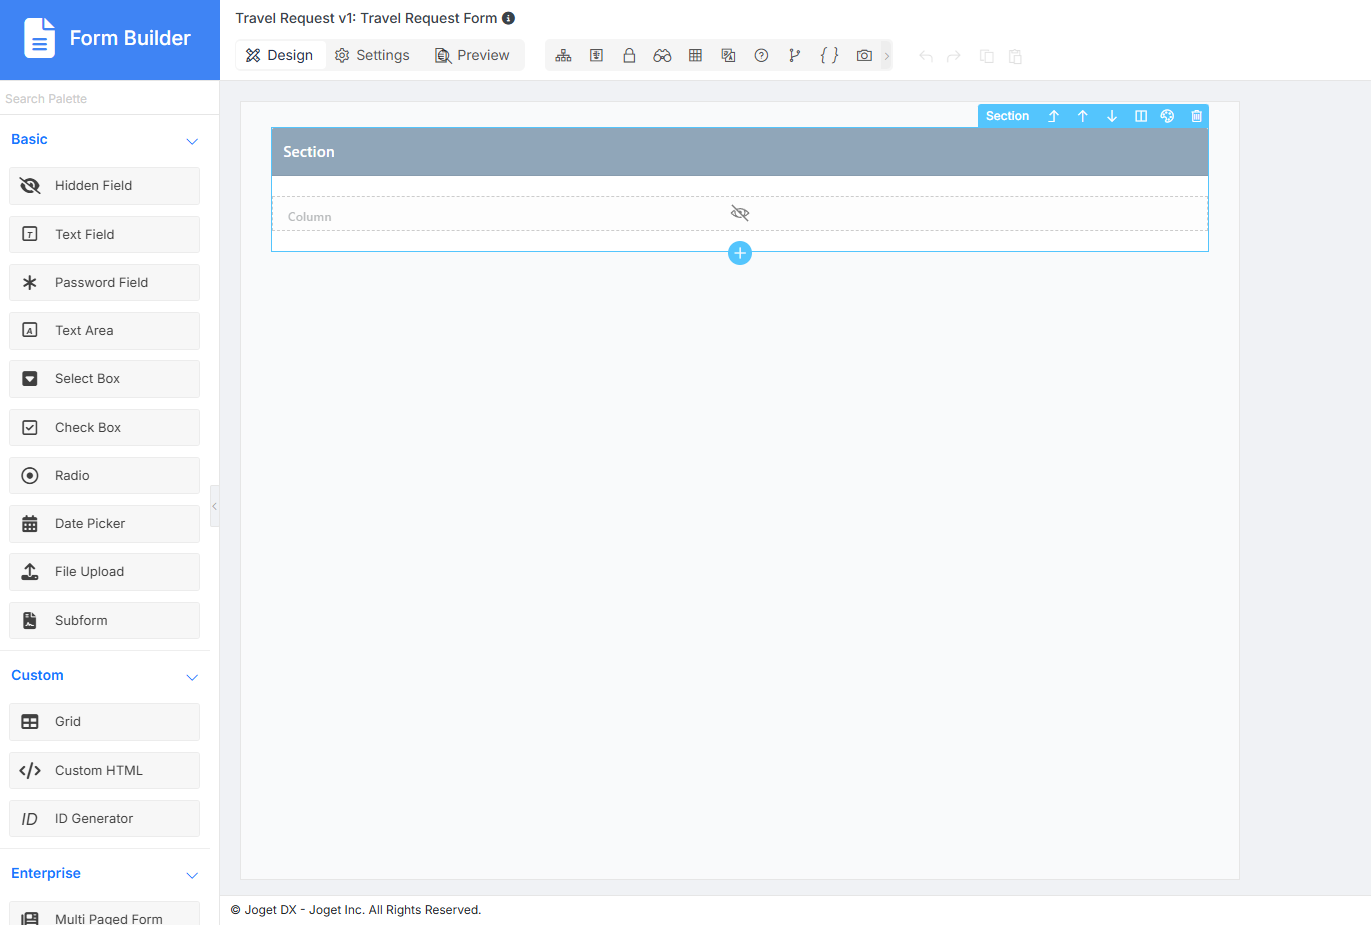Select the Text Field palette item
Image resolution: width=1371 pixels, height=925 pixels.
pyautogui.click(x=104, y=234)
